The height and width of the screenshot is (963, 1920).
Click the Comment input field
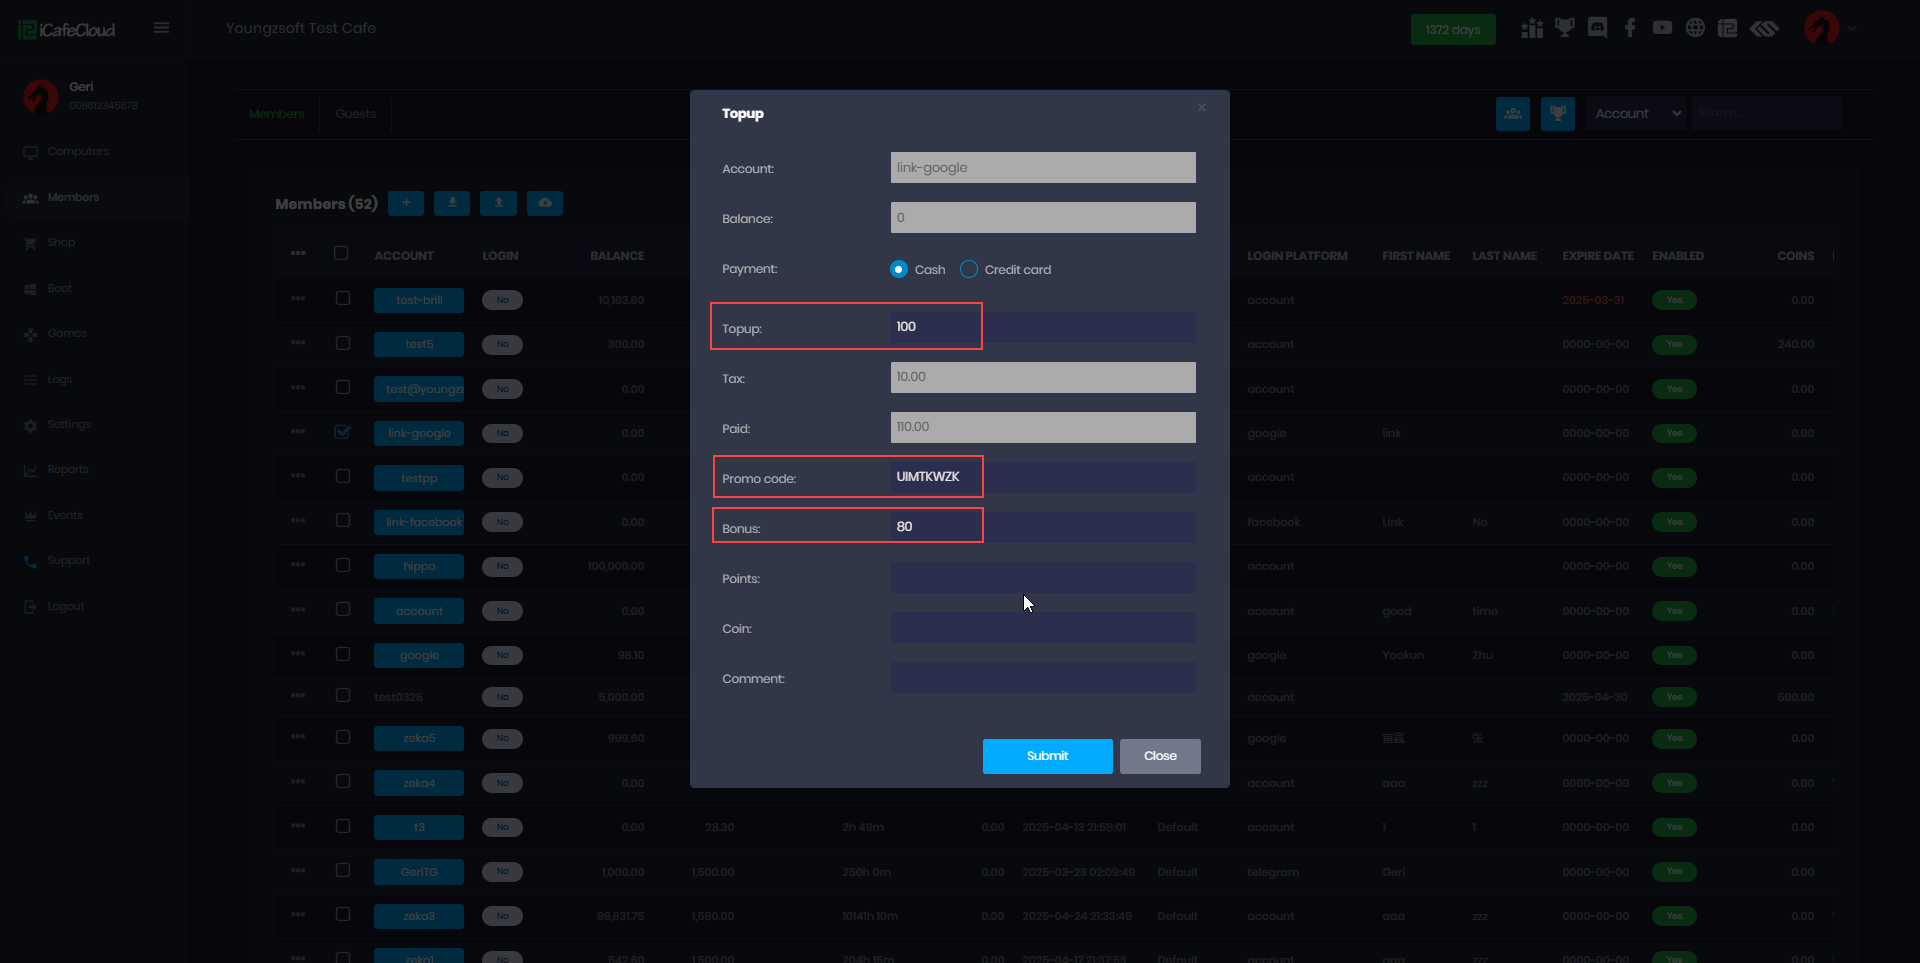tap(1043, 678)
